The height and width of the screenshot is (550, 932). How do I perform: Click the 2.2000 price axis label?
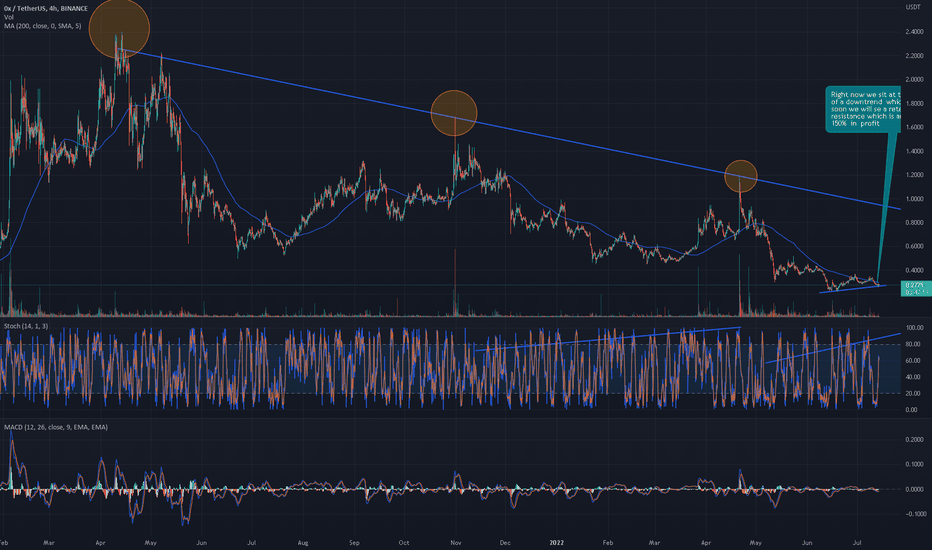914,55
